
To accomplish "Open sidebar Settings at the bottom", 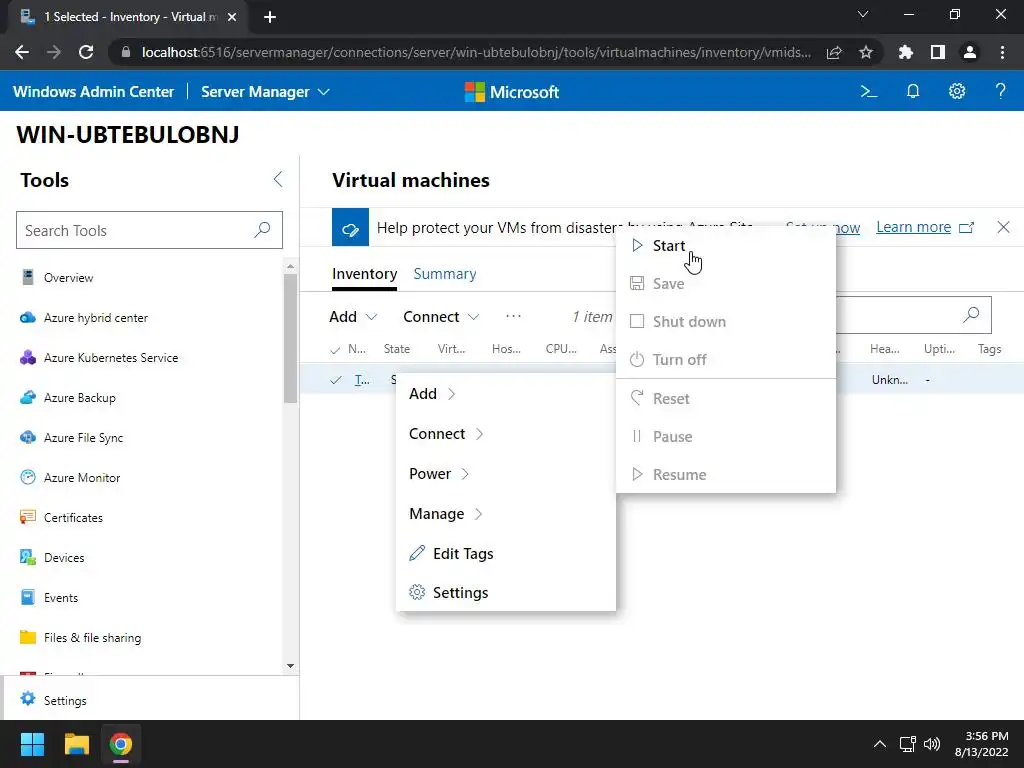I will coord(65,700).
